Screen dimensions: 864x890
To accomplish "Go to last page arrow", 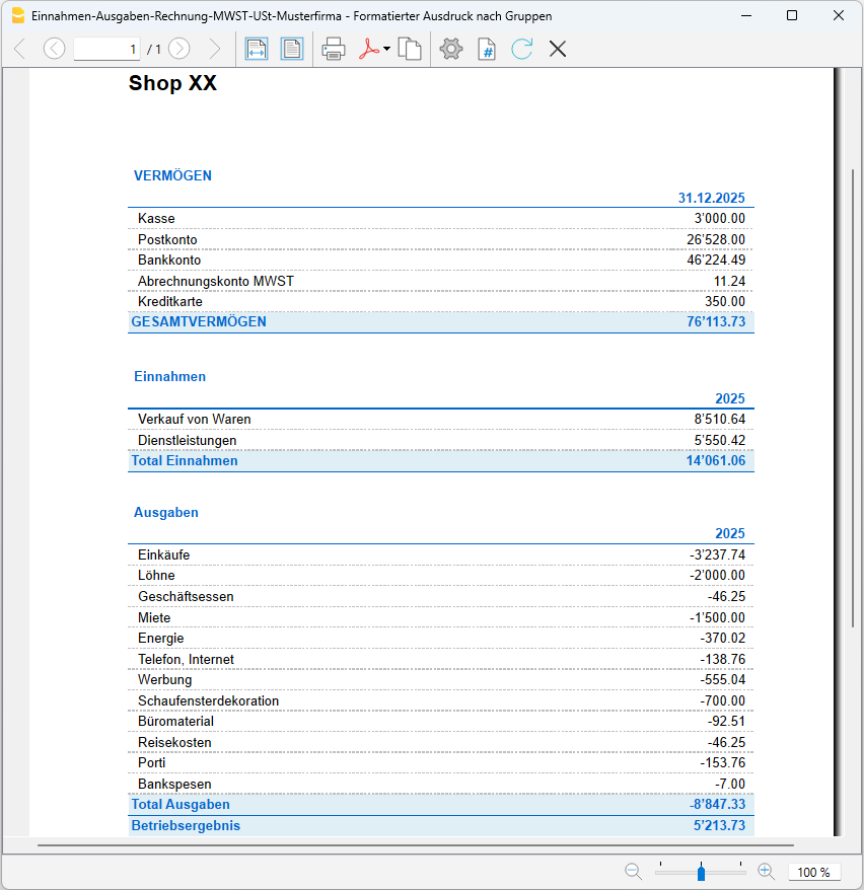I will point(215,49).
